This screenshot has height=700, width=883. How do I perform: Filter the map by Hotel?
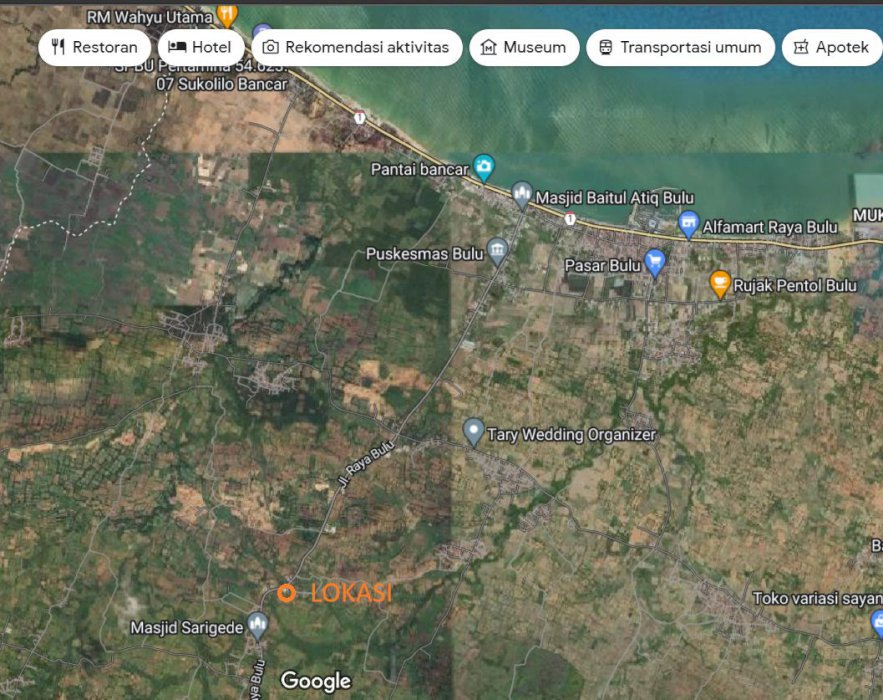tap(200, 47)
